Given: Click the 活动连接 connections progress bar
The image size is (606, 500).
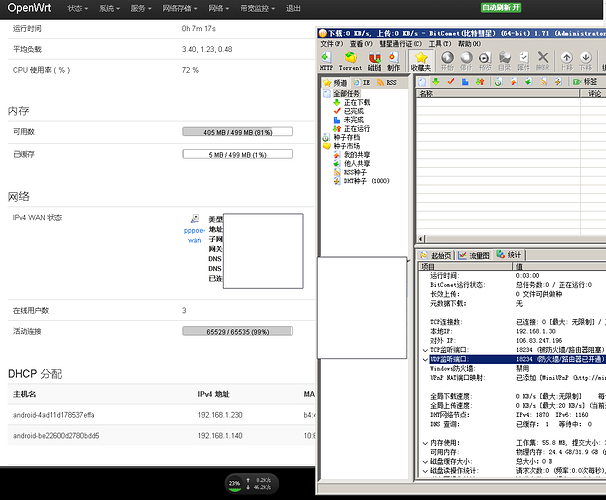Looking at the screenshot, I should [237, 331].
